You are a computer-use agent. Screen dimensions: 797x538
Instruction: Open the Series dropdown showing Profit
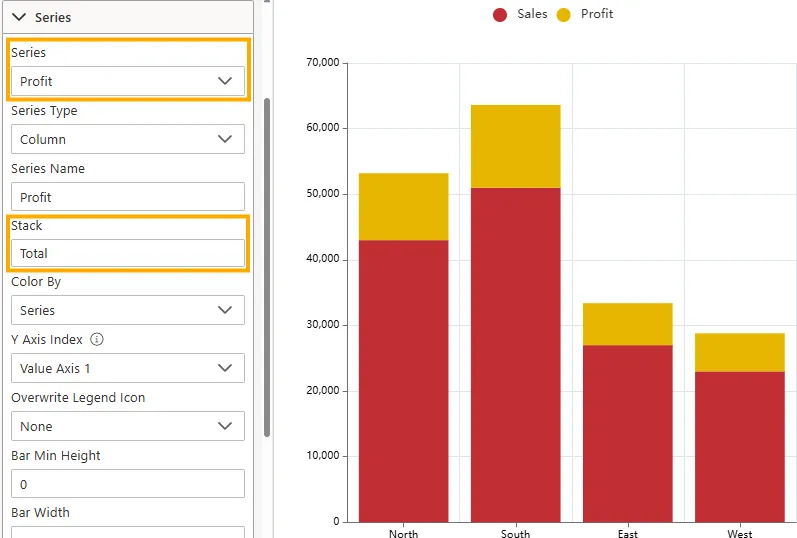127,81
